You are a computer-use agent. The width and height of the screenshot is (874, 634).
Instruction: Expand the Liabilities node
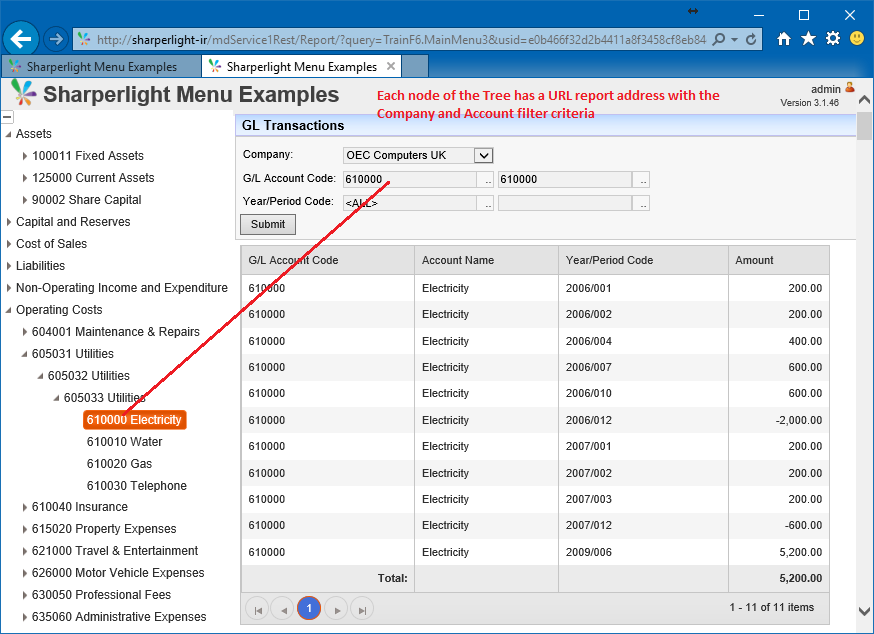pos(8,266)
